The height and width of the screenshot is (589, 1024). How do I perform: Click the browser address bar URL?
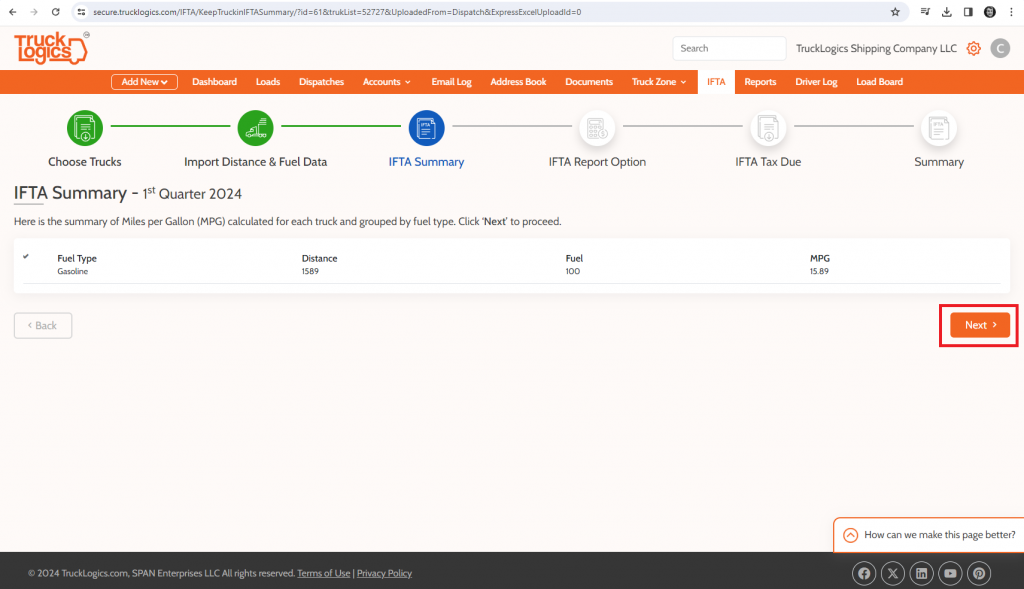point(337,12)
